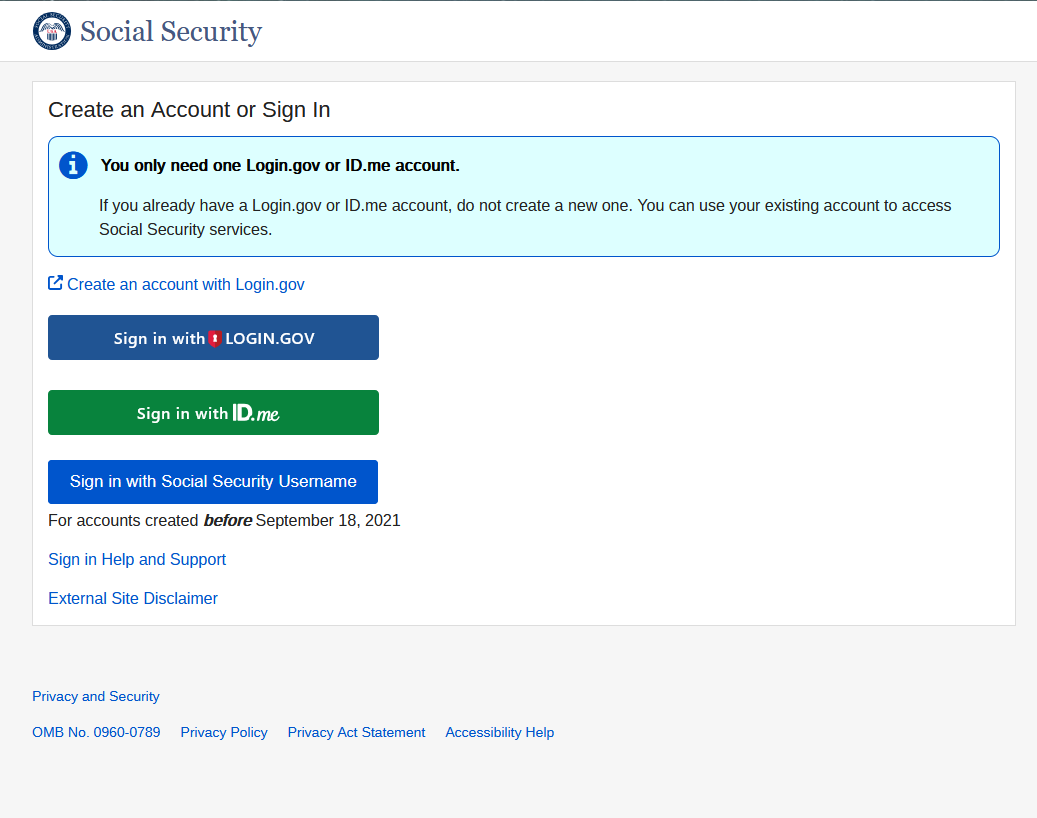
Task: Click the notice paragraph starting 'If you already have a Login.gov'
Action: (x=525, y=218)
